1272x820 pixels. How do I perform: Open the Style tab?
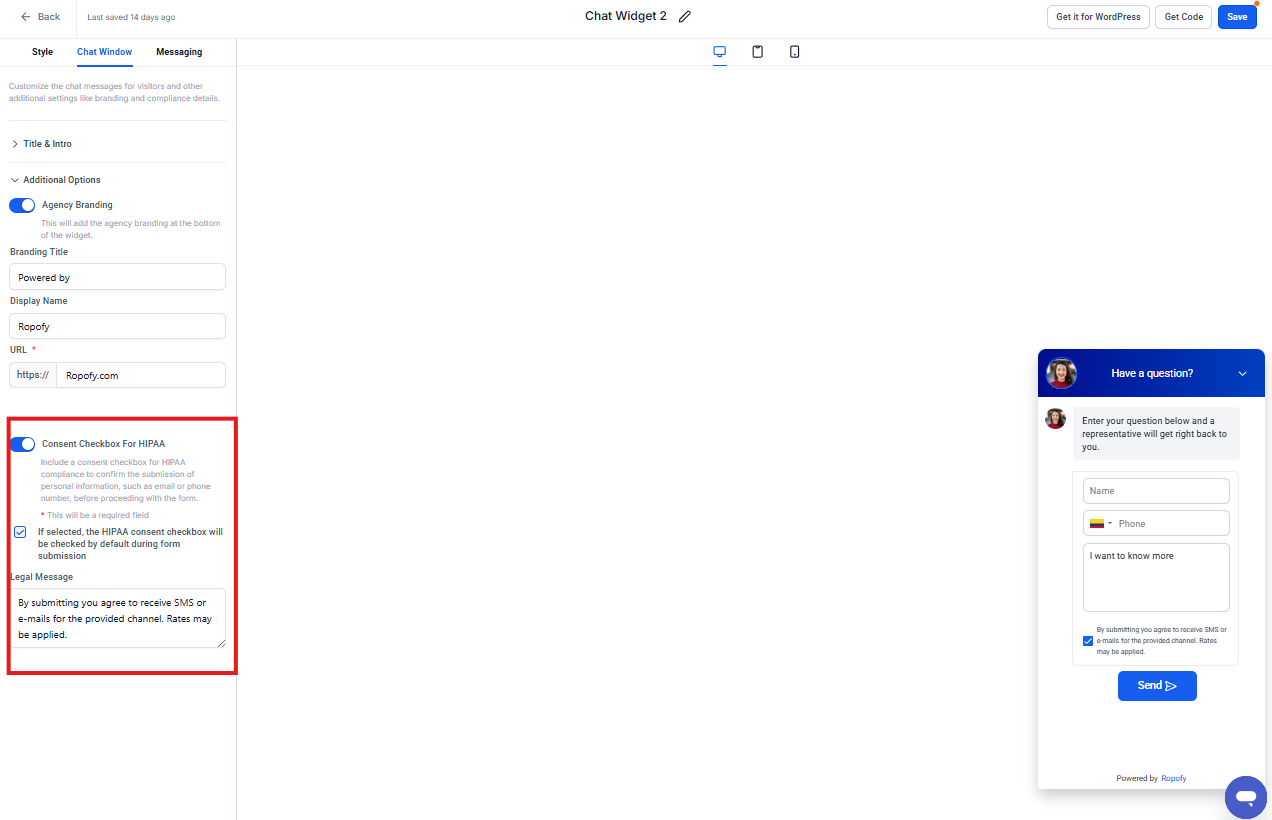[42, 52]
